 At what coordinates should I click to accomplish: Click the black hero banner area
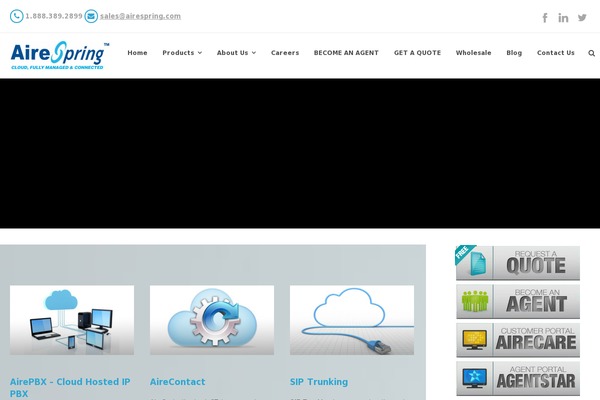(300, 153)
